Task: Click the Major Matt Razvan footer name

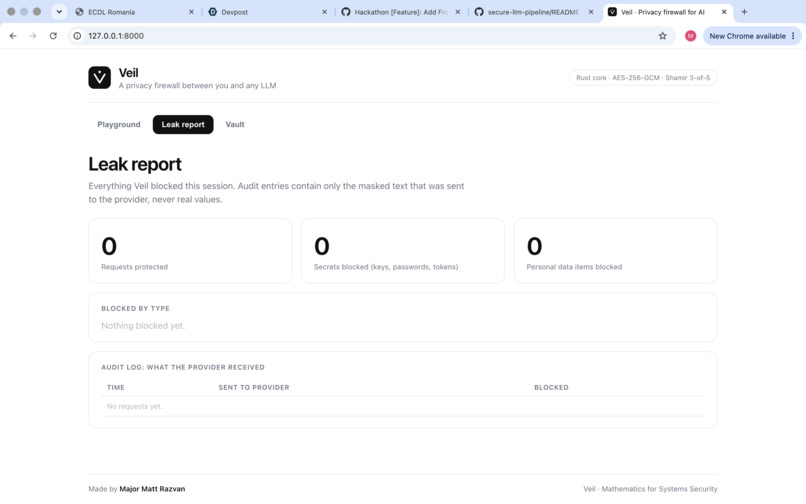Action: coord(152,489)
